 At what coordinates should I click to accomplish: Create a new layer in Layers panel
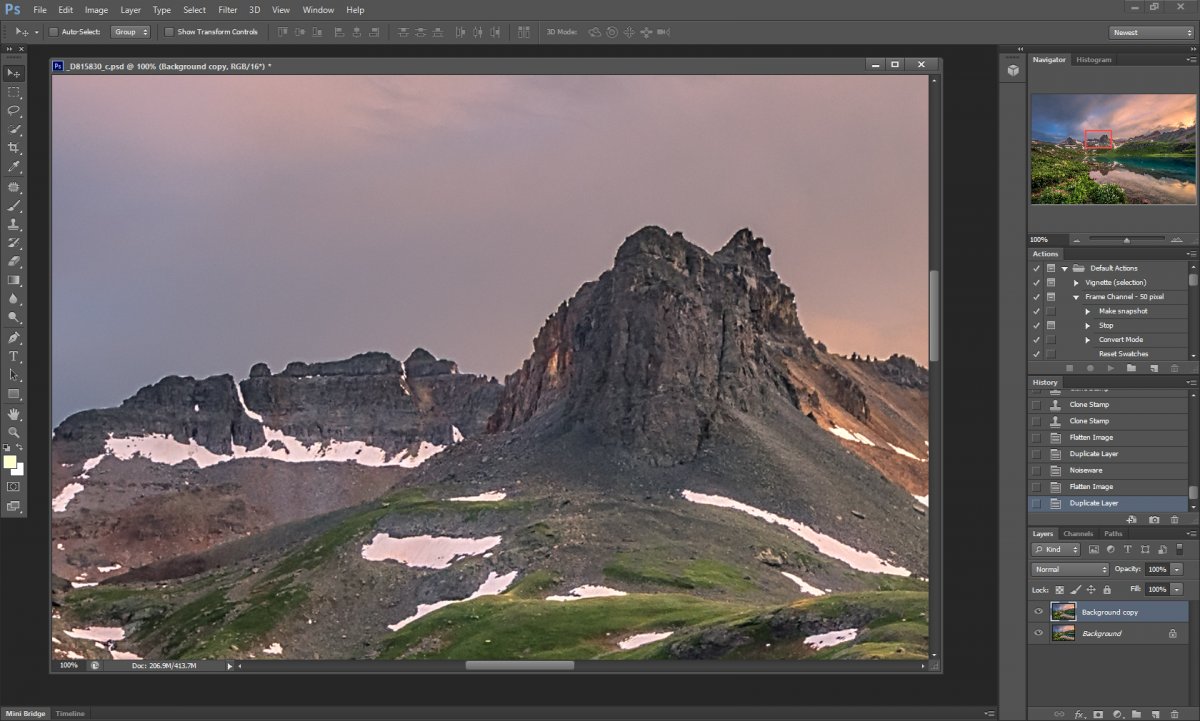1155,715
